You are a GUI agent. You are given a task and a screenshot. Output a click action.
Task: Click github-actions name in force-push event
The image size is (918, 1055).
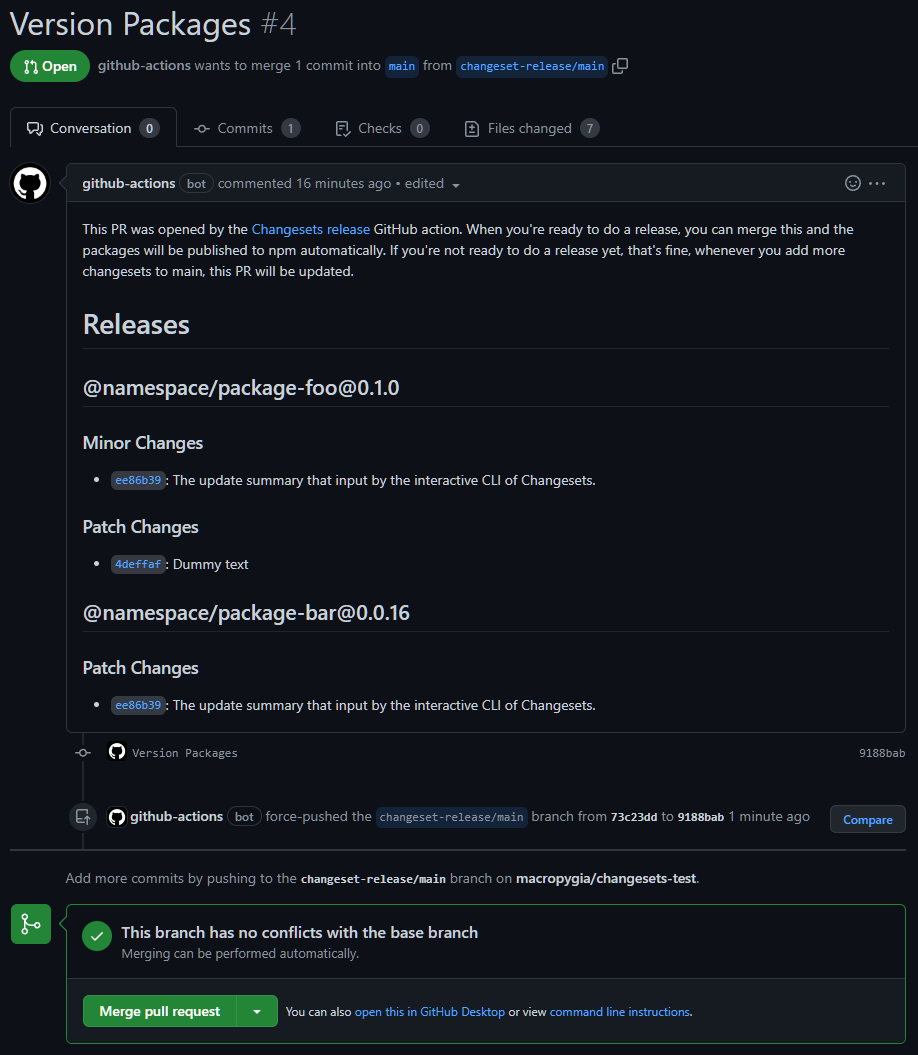tap(176, 816)
